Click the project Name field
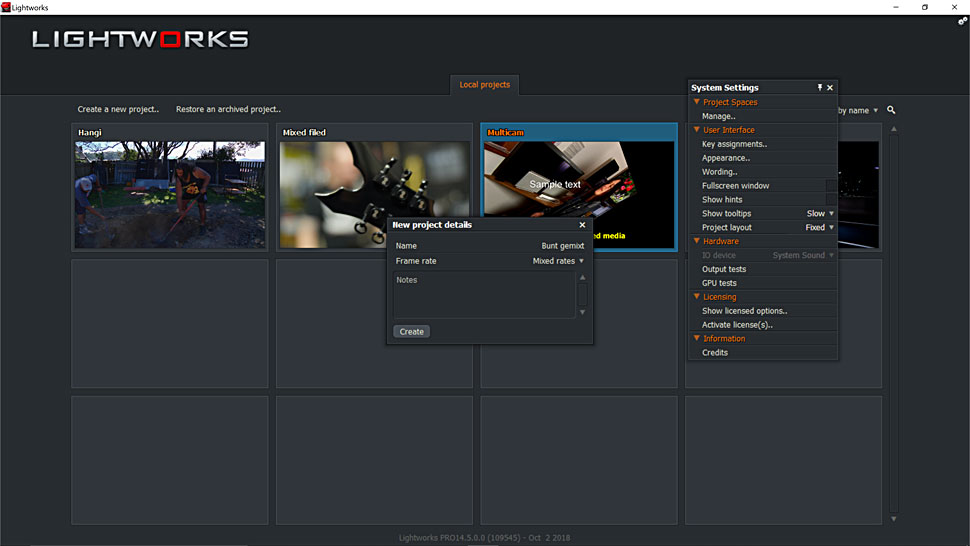Viewport: 970px width, 546px height. (x=489, y=246)
